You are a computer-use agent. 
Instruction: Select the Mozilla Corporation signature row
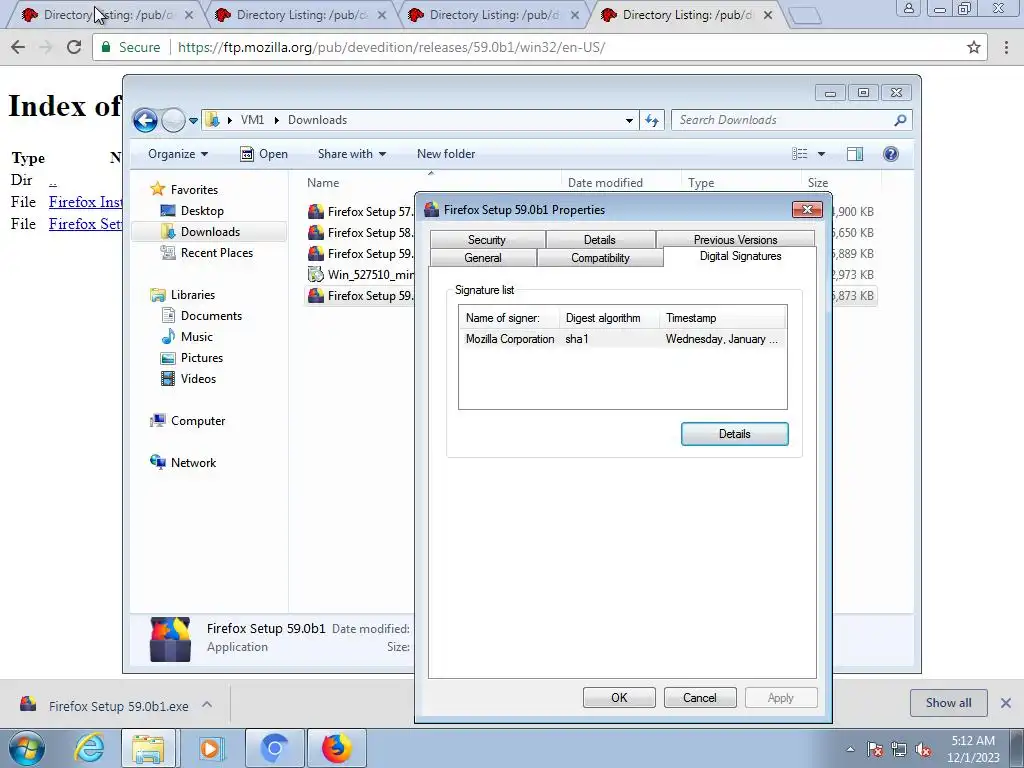622,339
